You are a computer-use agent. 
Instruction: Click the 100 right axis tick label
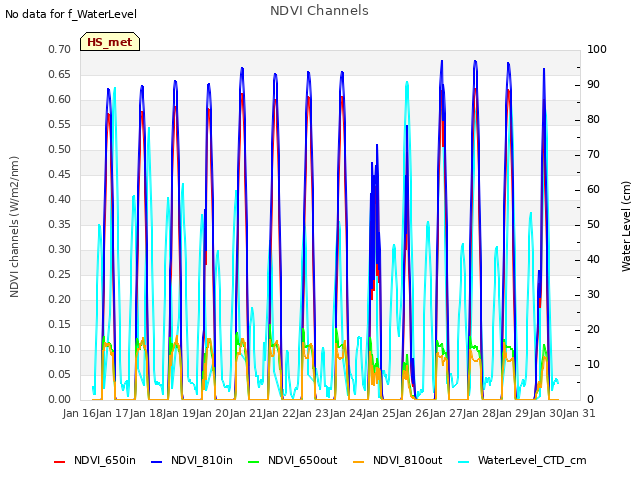[x=597, y=49]
